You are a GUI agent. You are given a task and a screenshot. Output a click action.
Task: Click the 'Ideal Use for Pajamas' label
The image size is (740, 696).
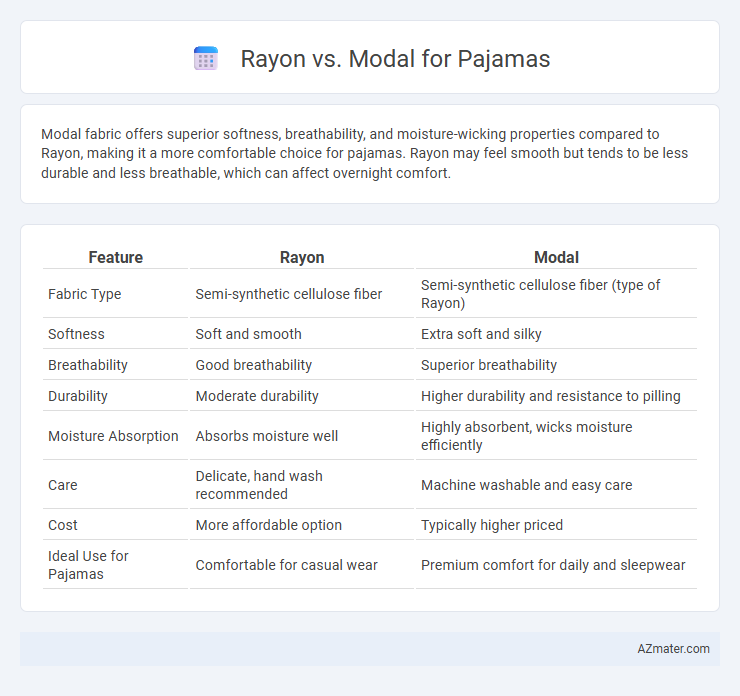(x=88, y=565)
